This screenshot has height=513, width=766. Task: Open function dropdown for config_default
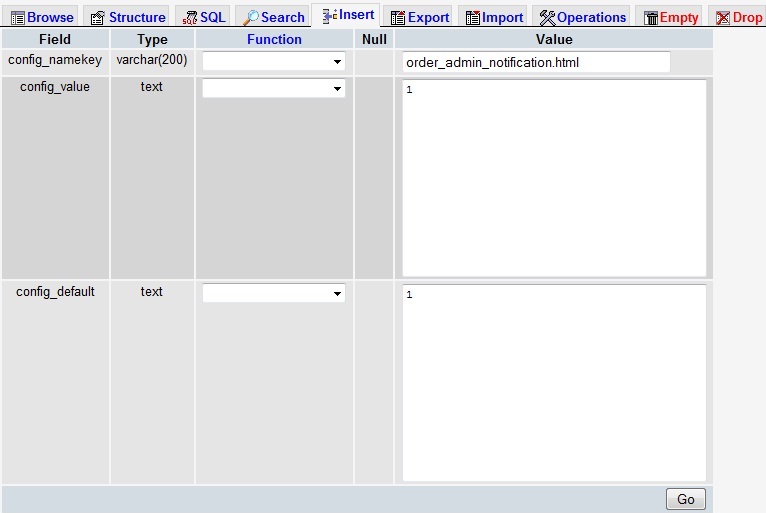[274, 293]
